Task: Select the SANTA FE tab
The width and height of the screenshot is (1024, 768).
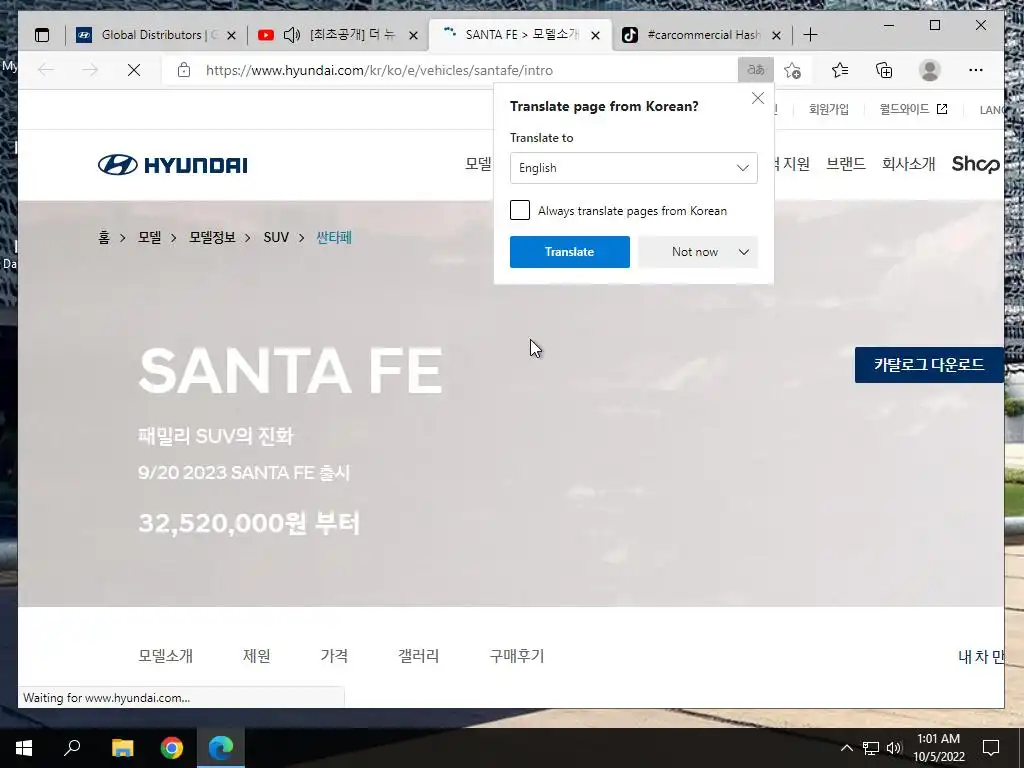Action: tap(520, 35)
